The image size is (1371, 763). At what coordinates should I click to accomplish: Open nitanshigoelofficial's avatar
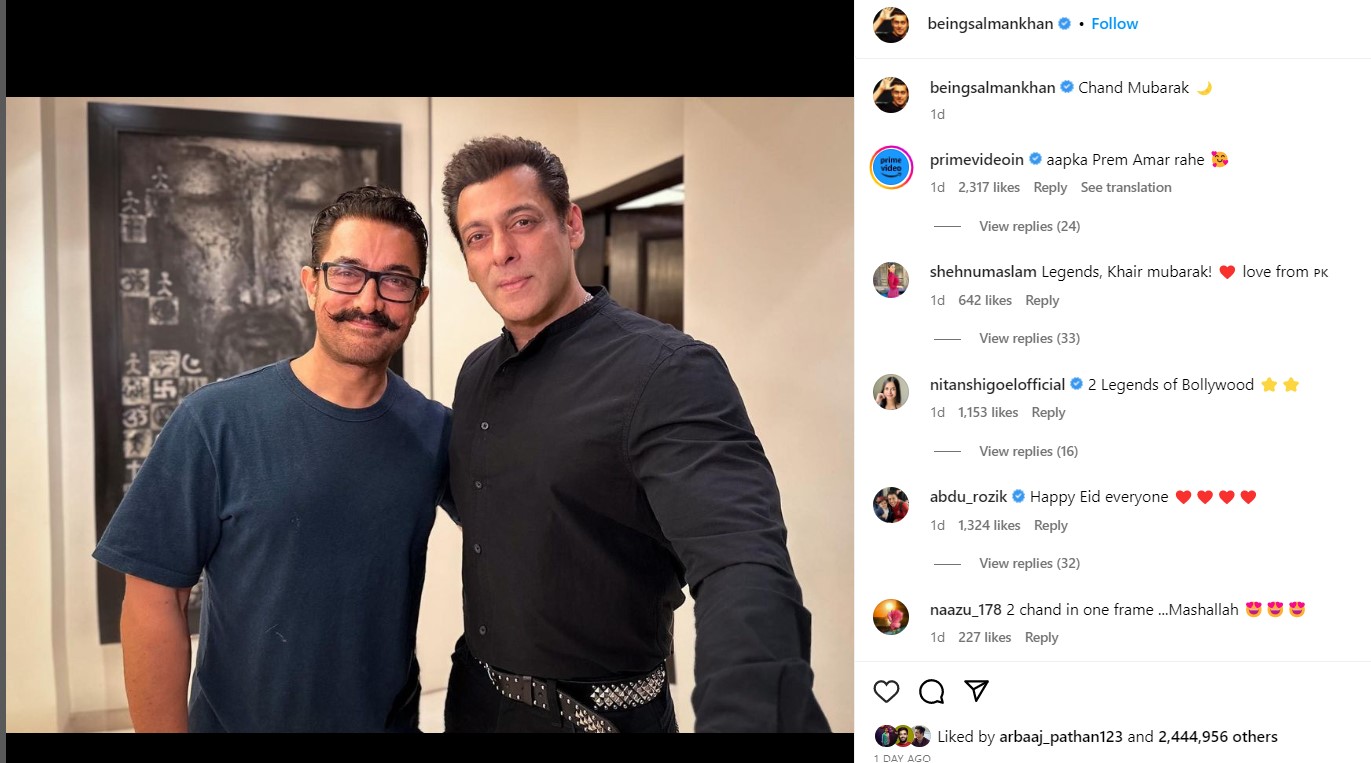pyautogui.click(x=891, y=392)
